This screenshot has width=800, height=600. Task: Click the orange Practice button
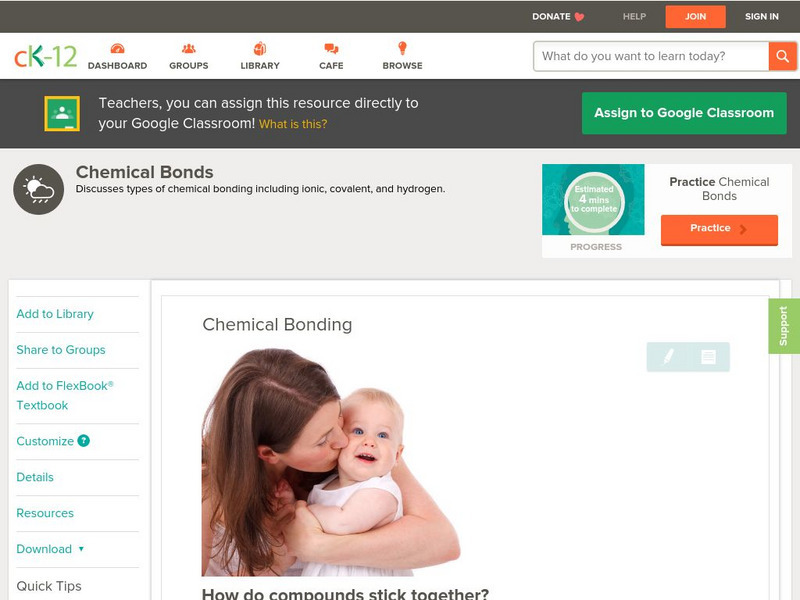tap(719, 229)
